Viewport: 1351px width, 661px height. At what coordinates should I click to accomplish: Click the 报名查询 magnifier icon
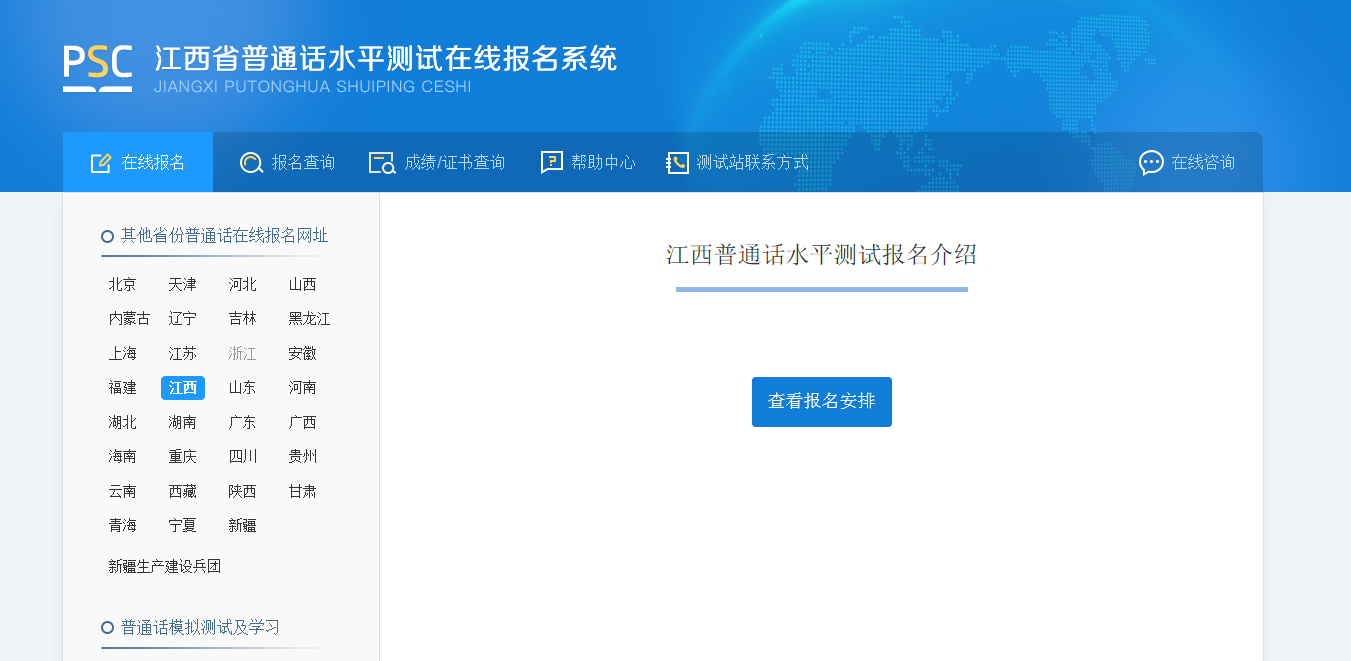[x=251, y=163]
